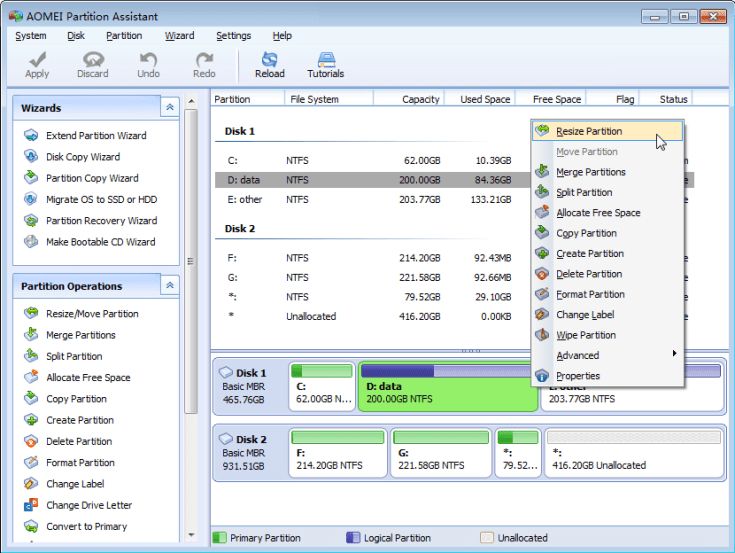Choose Resize Partition in context menu
Viewport: 735px width, 553px height.
608,131
